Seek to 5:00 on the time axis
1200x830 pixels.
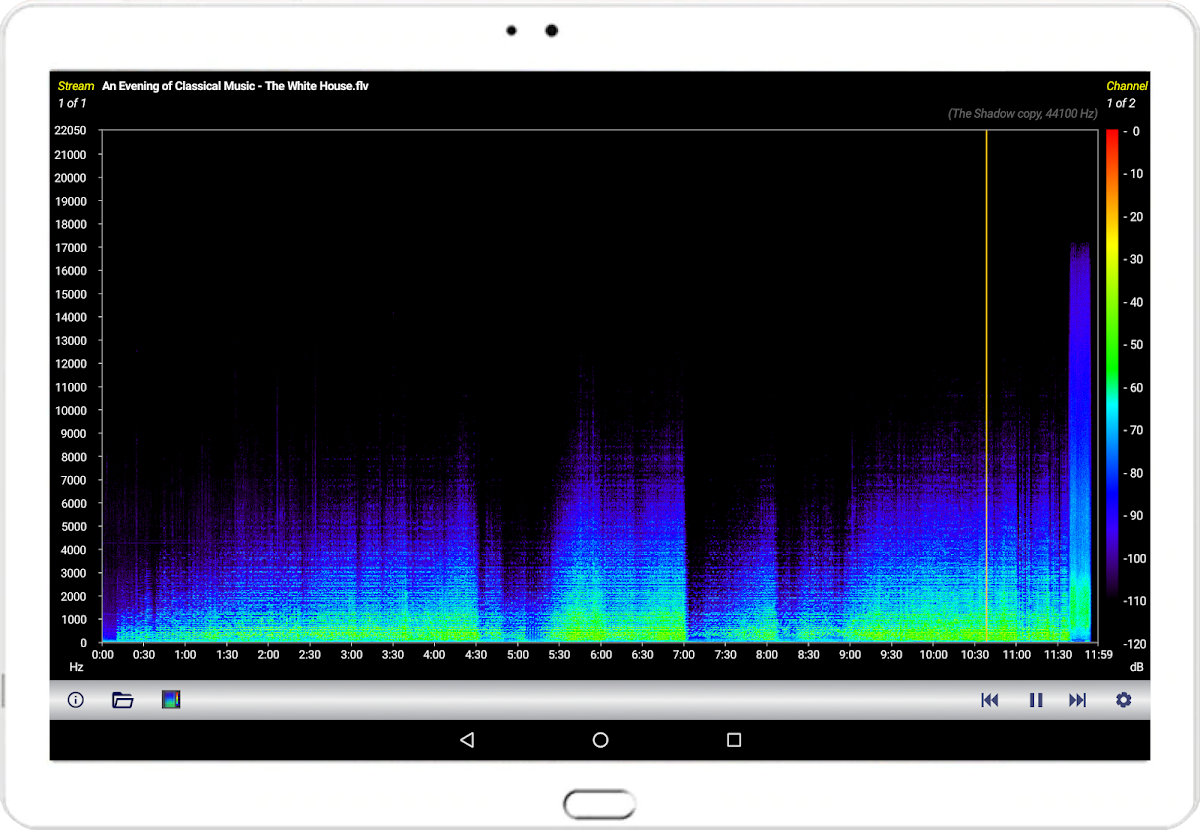point(517,655)
